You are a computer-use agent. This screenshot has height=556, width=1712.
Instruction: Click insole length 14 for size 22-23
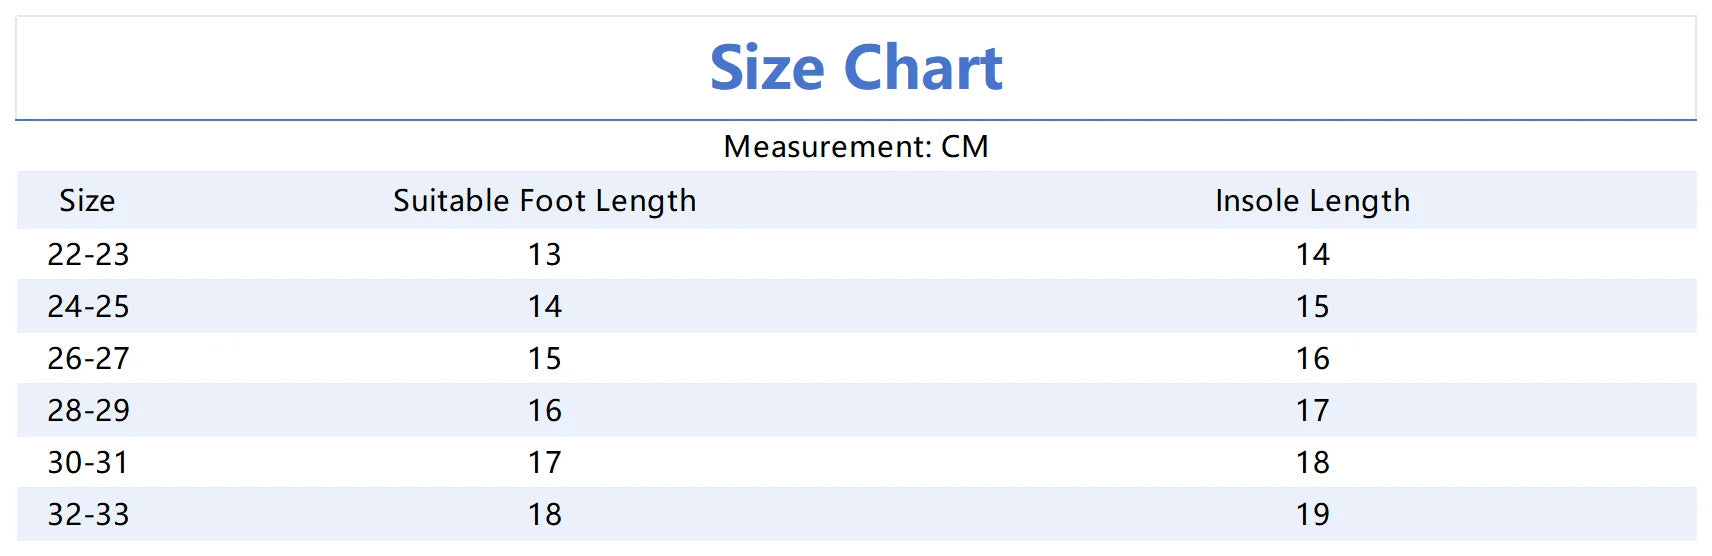[x=1312, y=254]
